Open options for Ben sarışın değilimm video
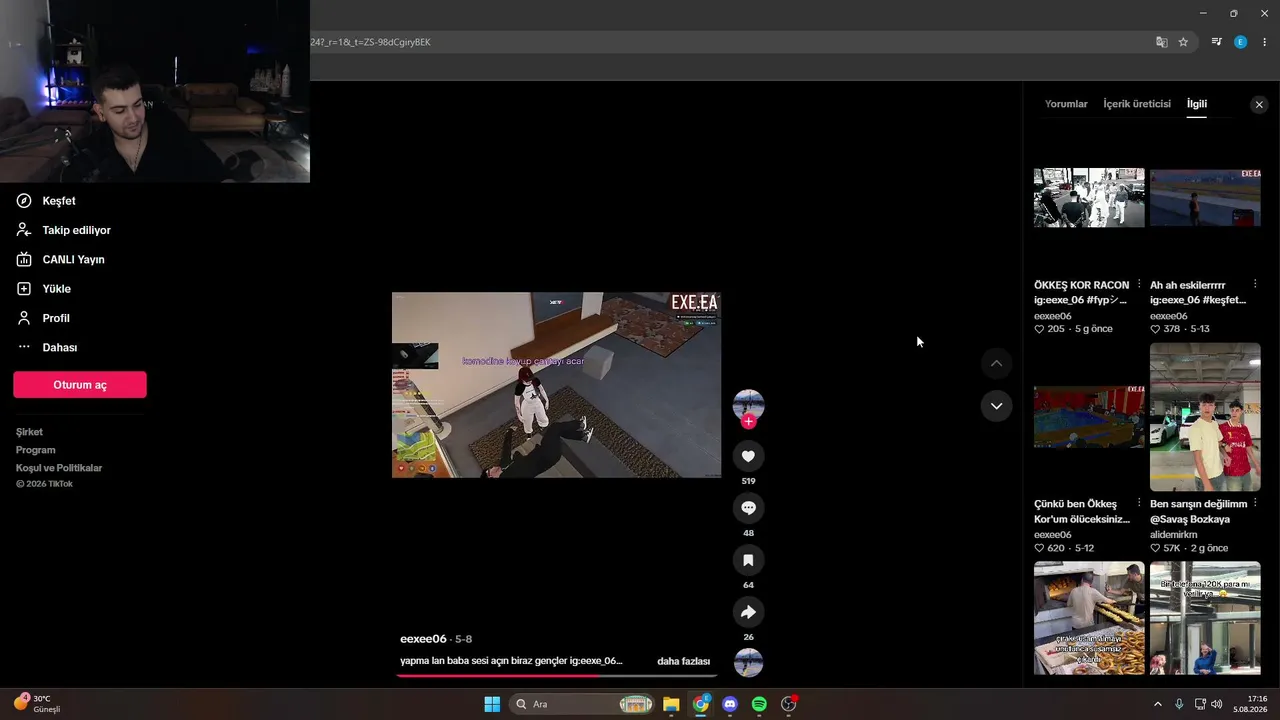 1255,503
